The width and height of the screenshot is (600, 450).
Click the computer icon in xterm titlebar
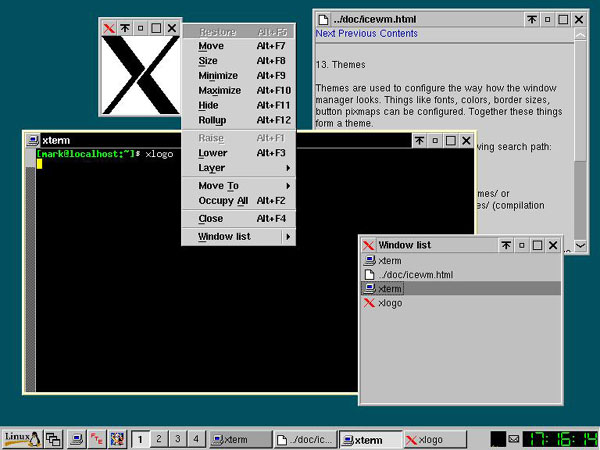tap(33, 140)
